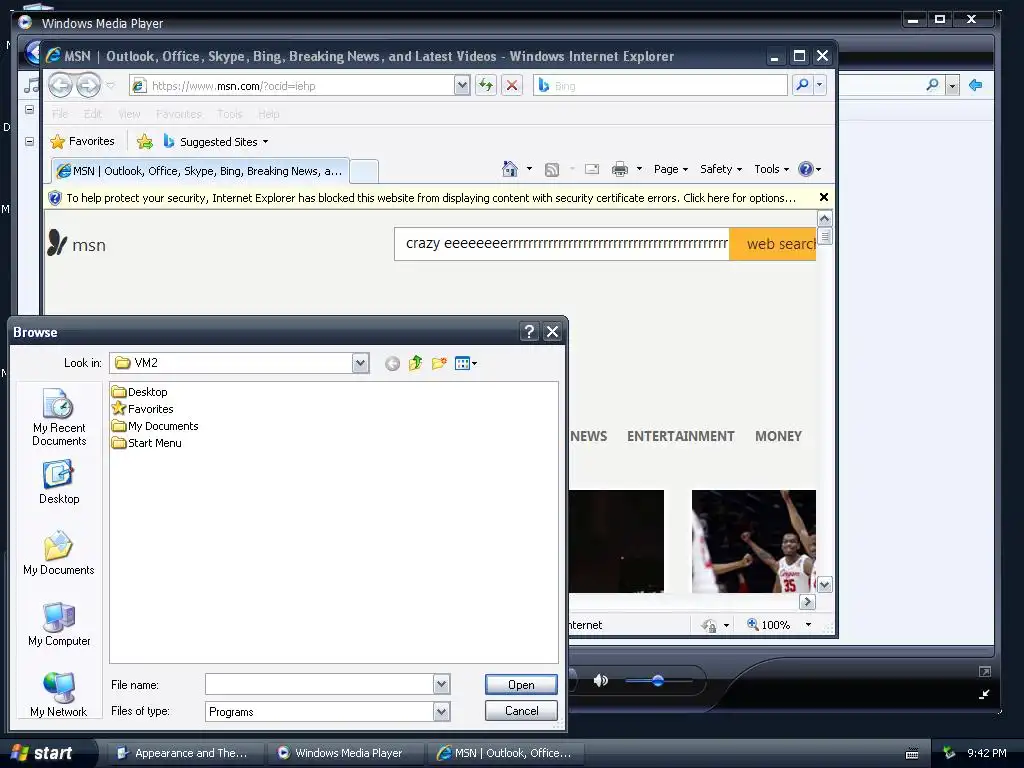The width and height of the screenshot is (1024, 768).
Task: Click the Open button in Browse
Action: click(521, 684)
